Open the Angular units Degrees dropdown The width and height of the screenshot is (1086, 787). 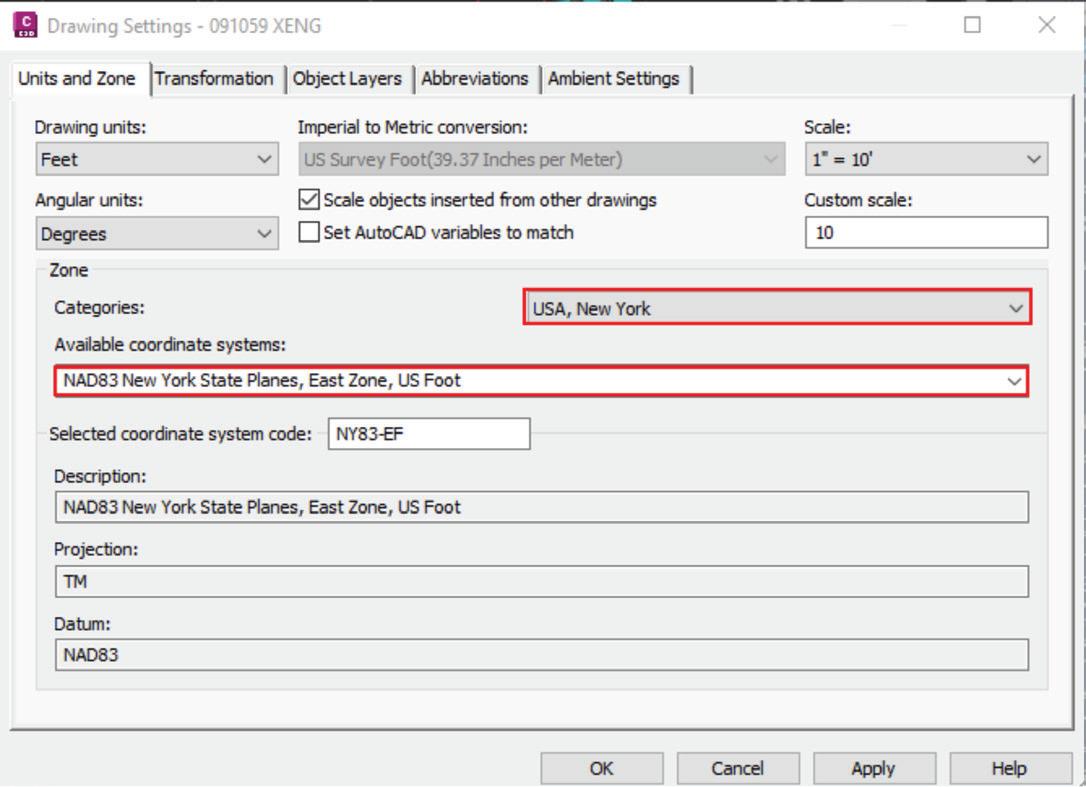tap(157, 233)
